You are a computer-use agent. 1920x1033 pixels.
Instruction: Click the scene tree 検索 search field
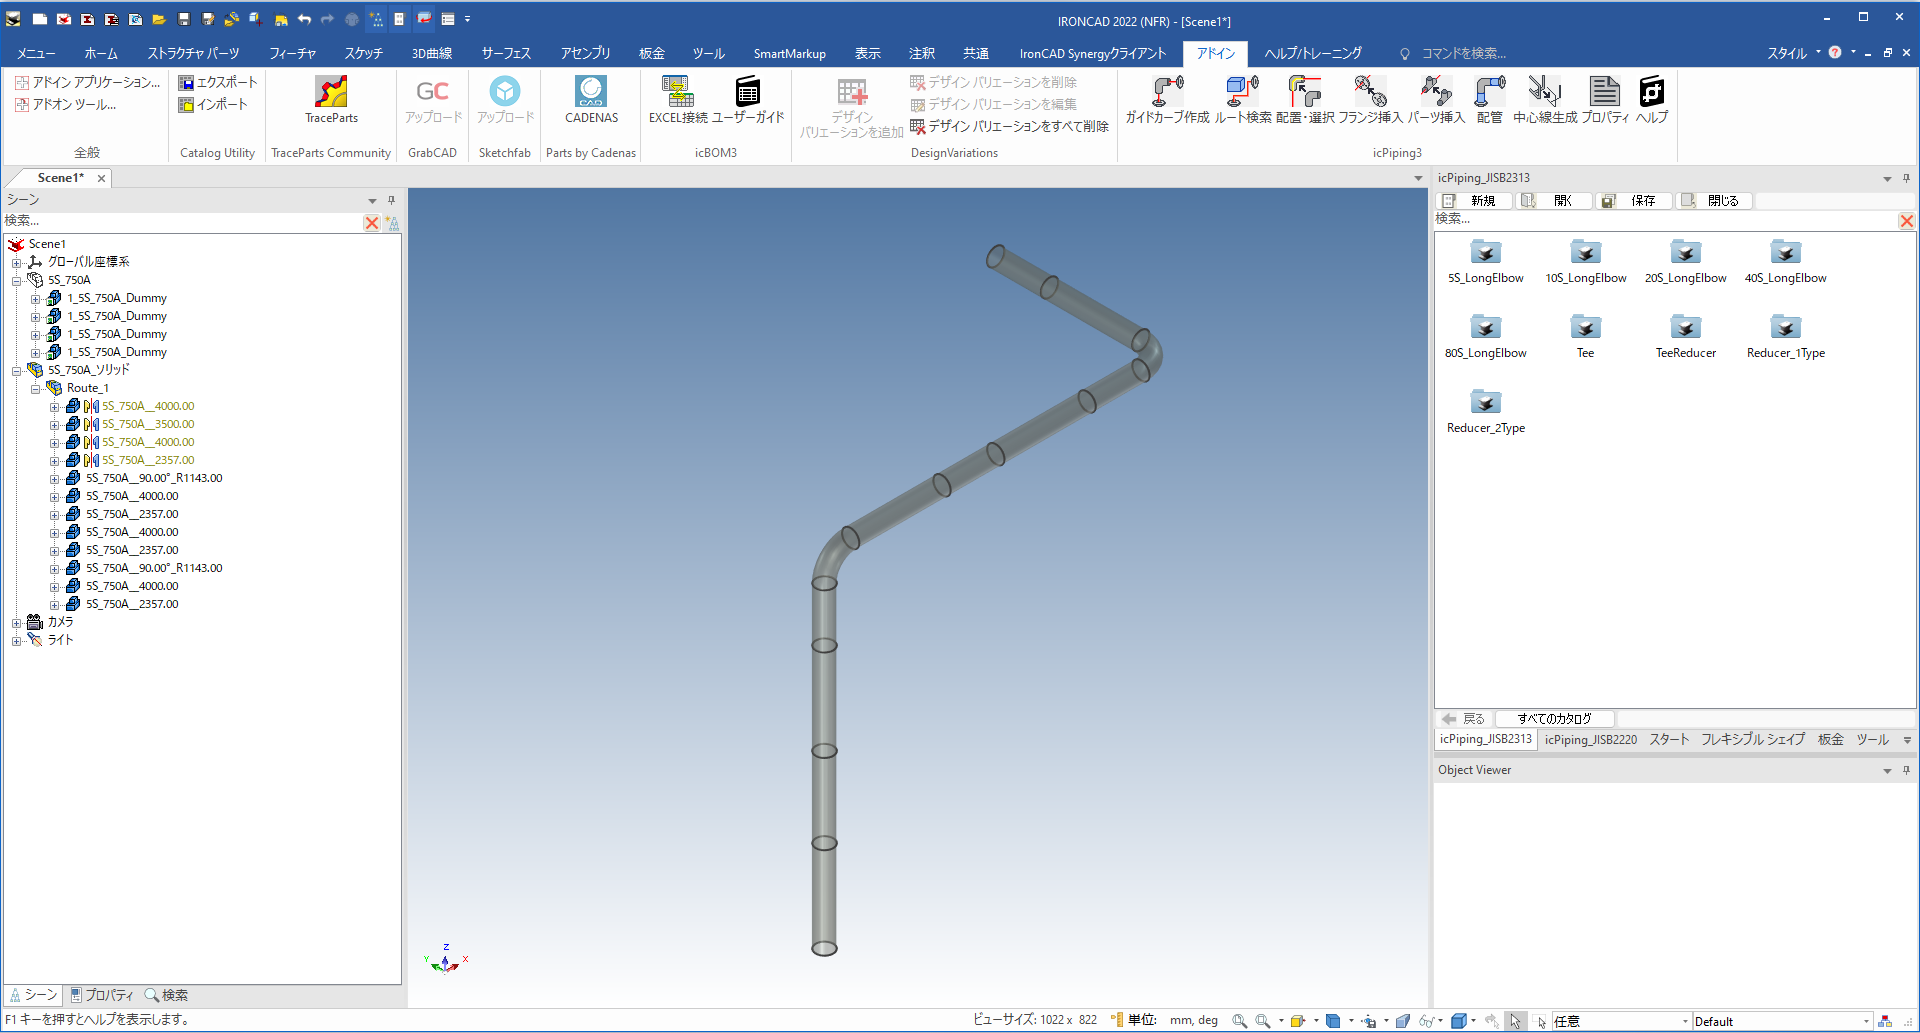point(180,222)
